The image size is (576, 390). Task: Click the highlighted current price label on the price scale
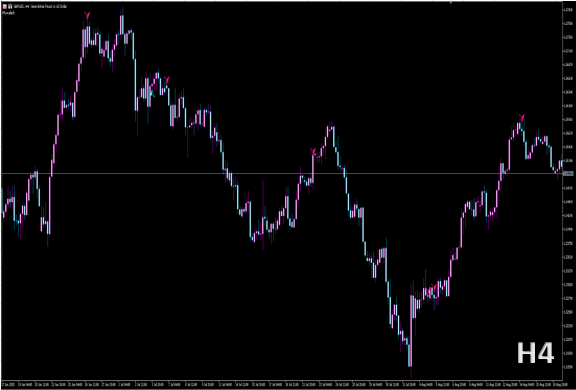[568, 174]
